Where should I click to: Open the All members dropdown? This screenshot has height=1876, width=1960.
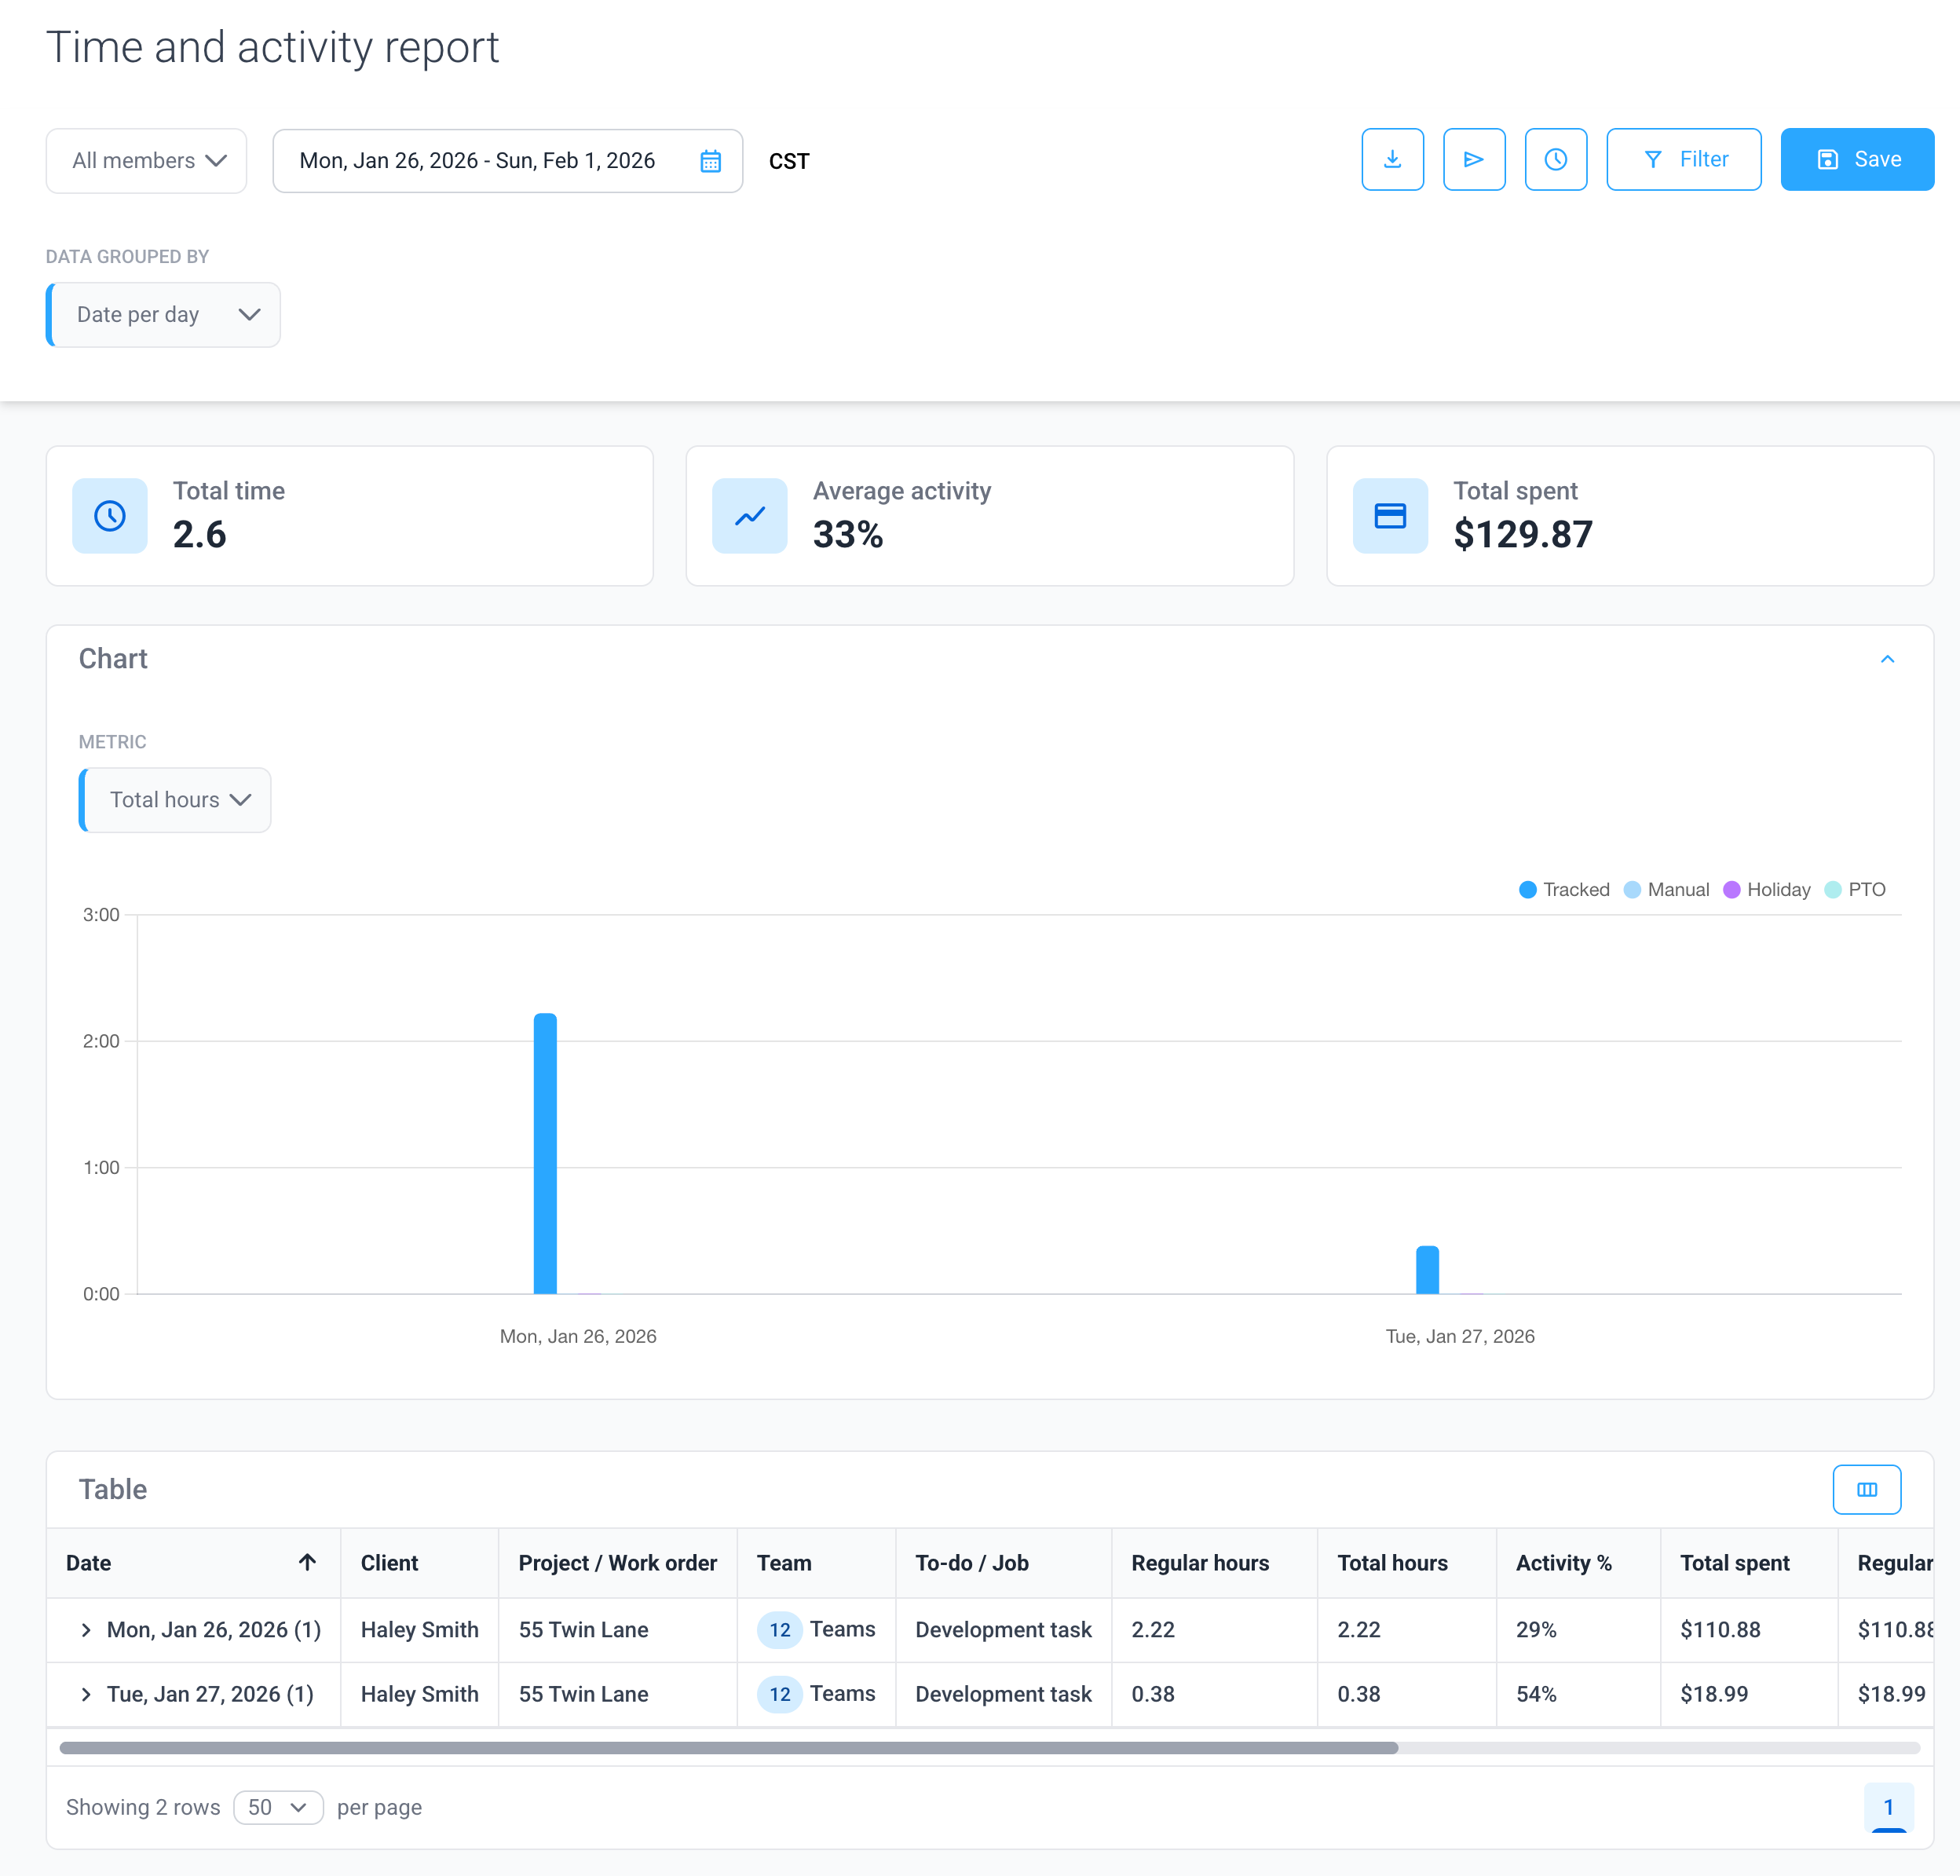[147, 161]
